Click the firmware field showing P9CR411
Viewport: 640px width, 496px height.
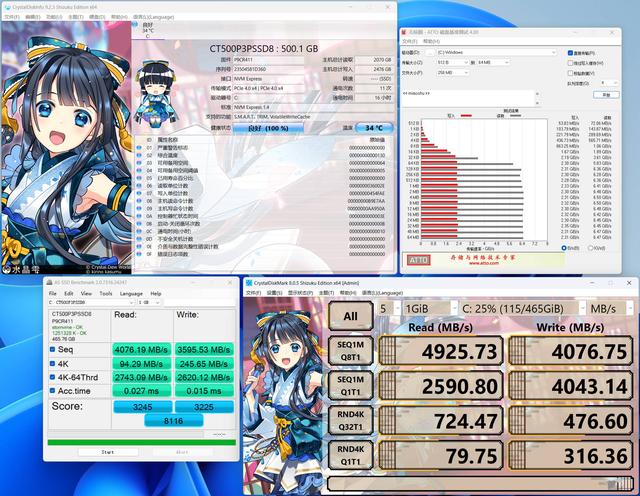[x=269, y=60]
